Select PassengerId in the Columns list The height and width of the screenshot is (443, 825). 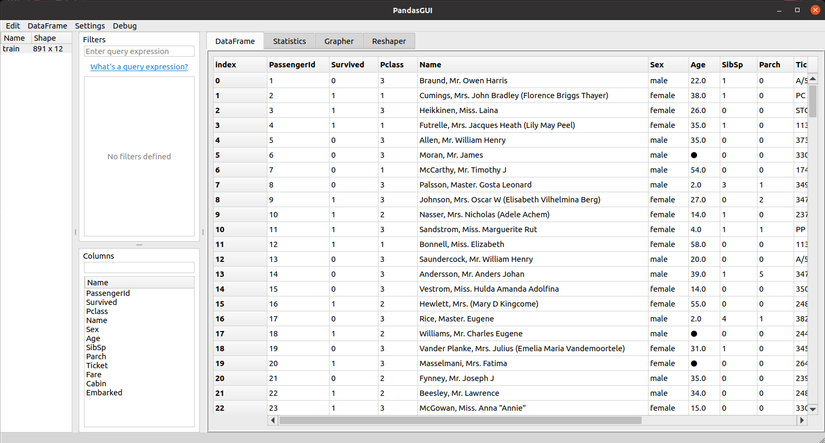tap(108, 293)
